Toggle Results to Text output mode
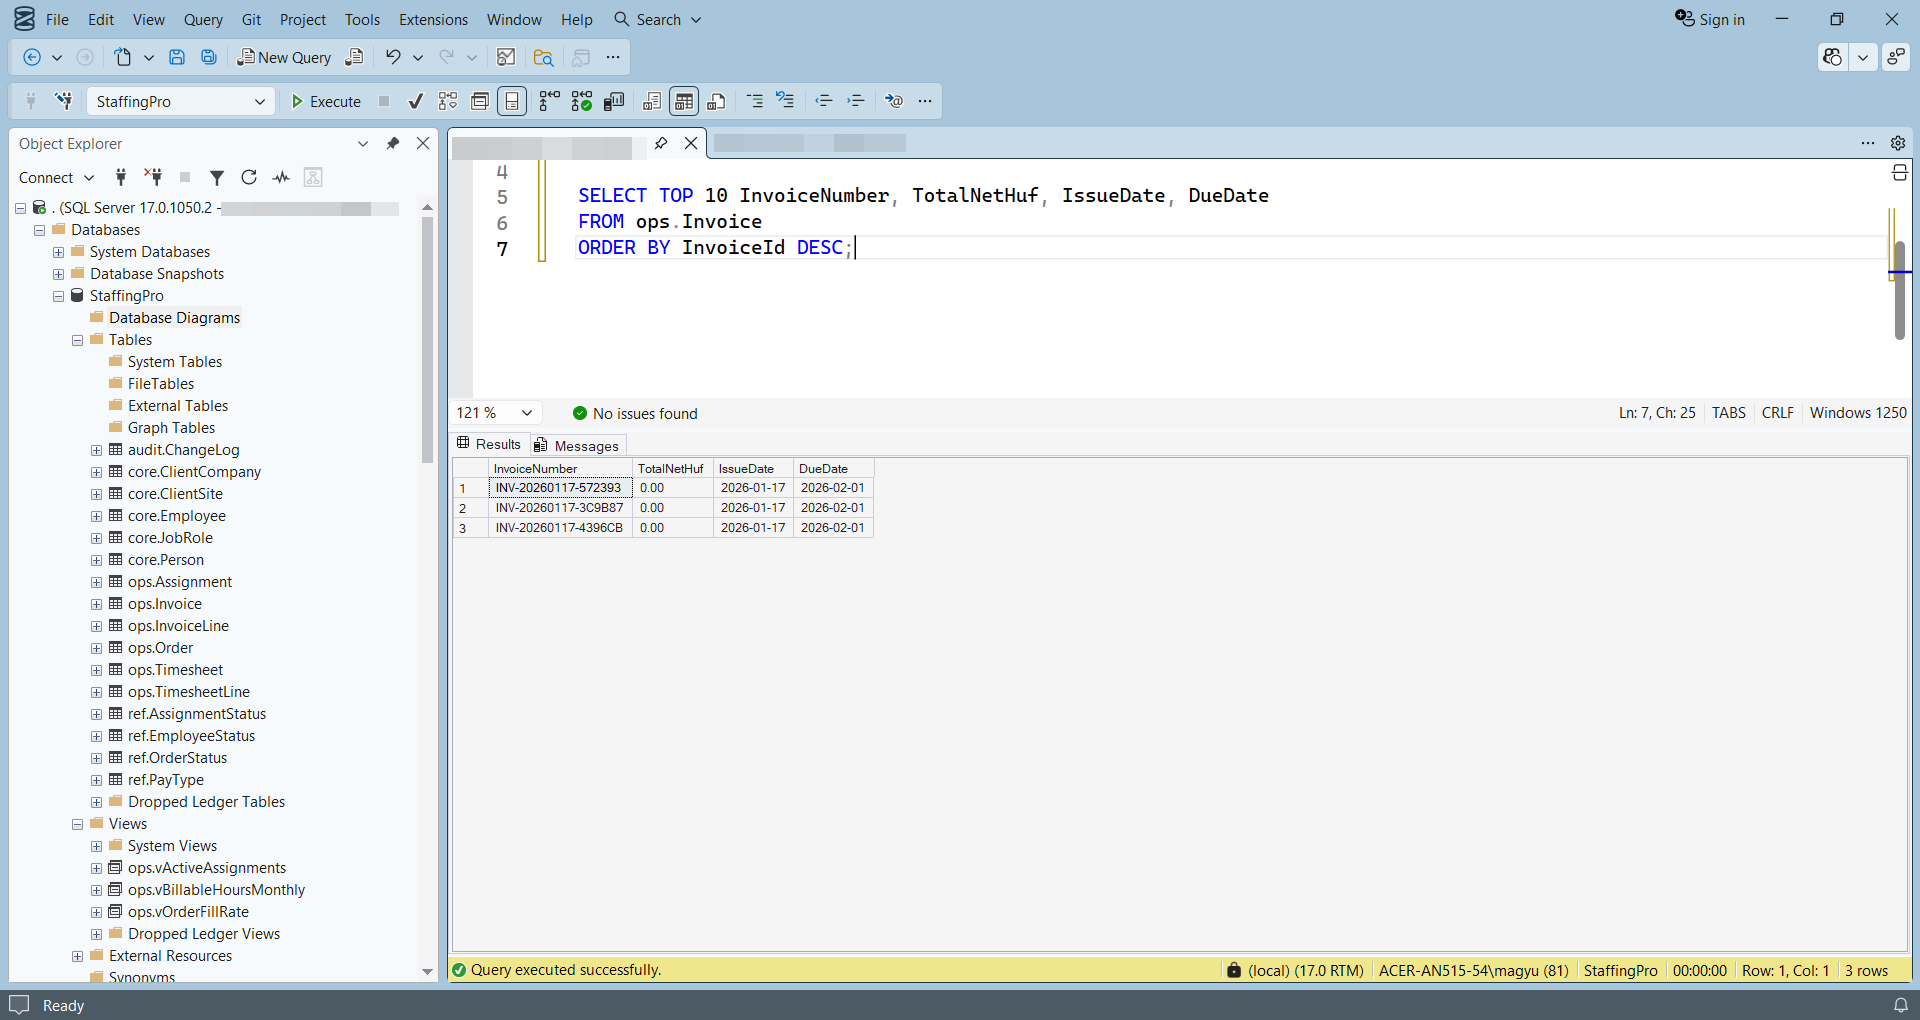Screen dimensions: 1920x1020 [x=652, y=101]
